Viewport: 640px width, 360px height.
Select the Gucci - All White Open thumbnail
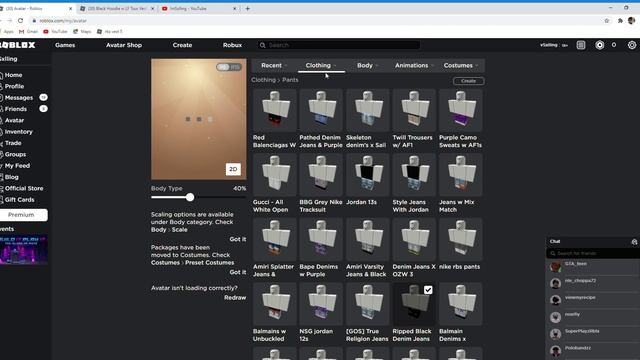[274, 175]
